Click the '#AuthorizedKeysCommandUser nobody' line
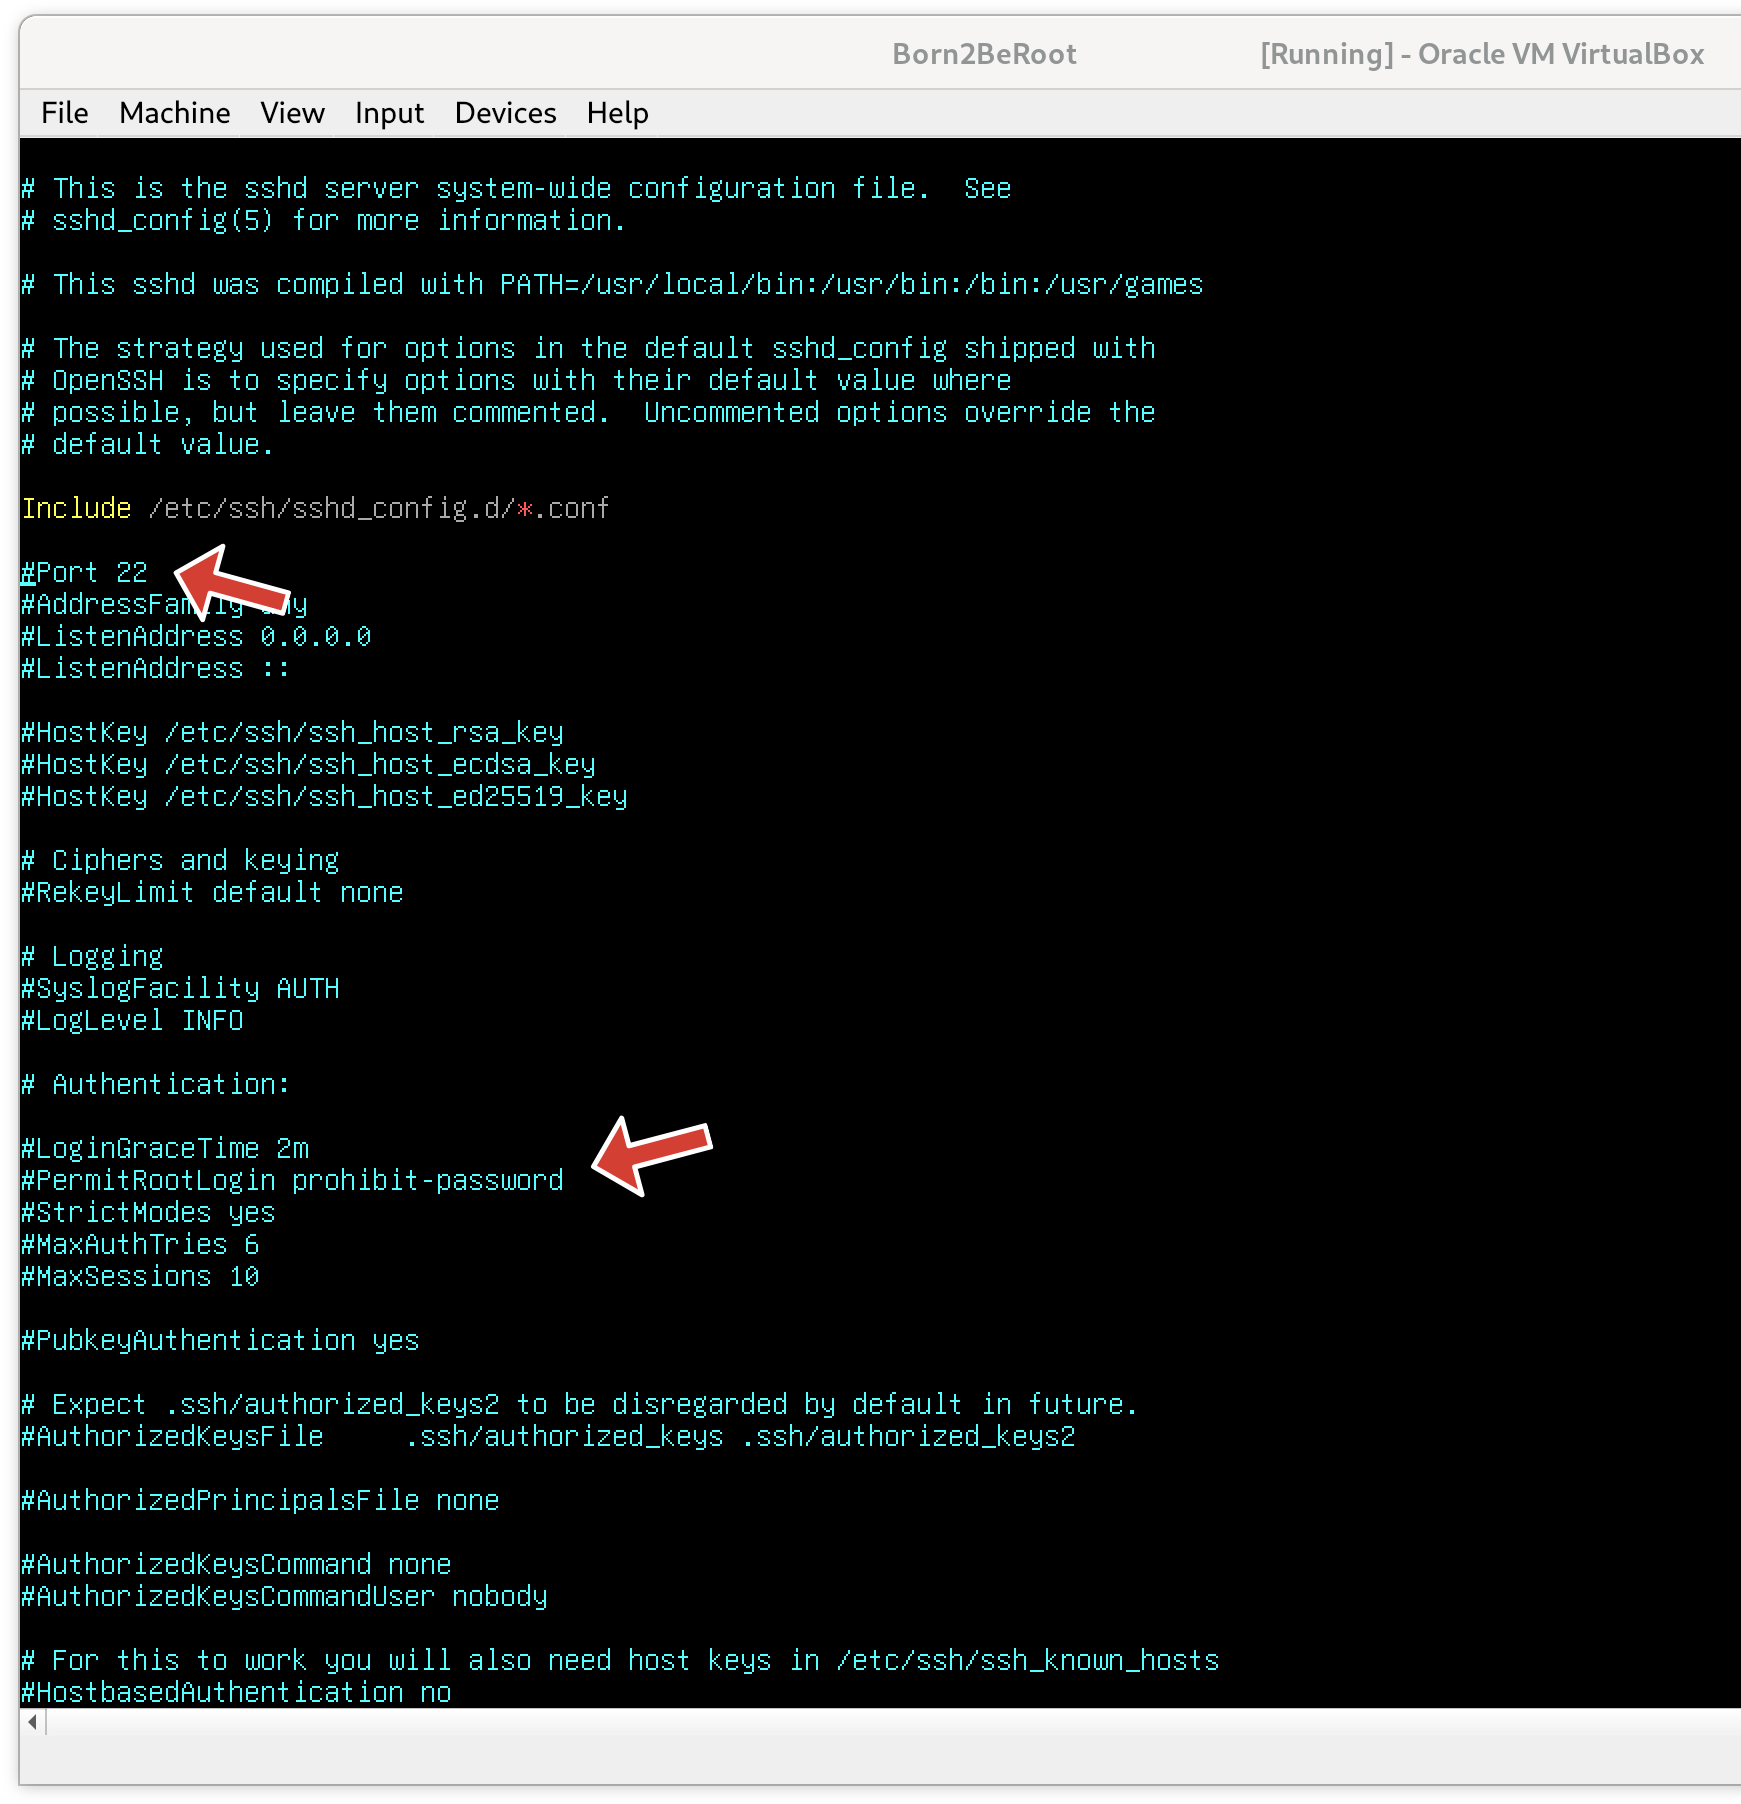Viewport: 1741px width, 1804px height. (285, 1596)
